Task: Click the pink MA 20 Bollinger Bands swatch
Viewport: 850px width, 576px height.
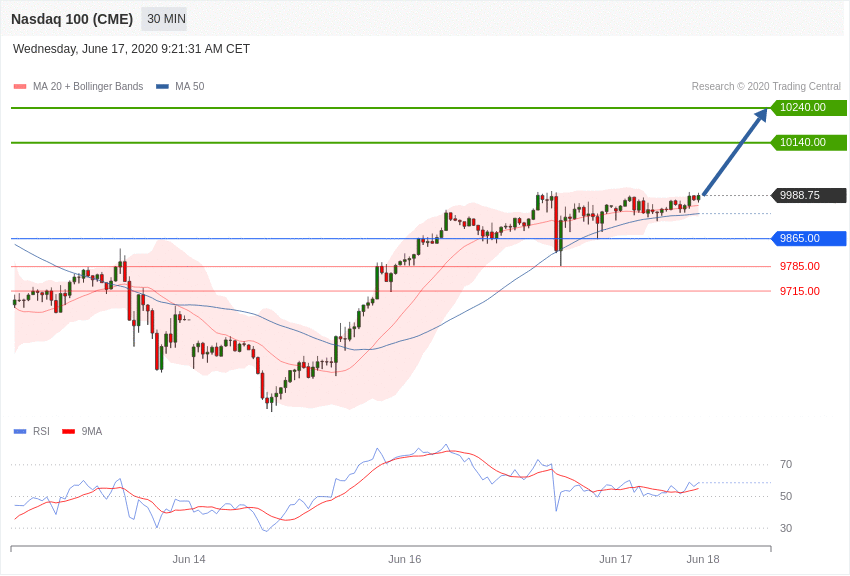Action: pyautogui.click(x=20, y=87)
